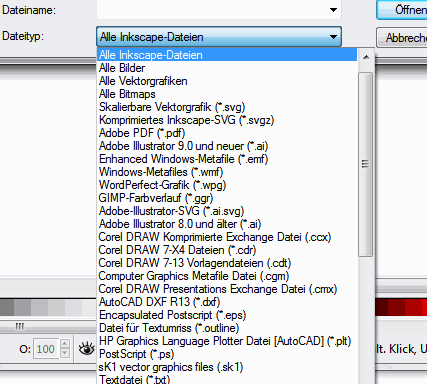Collapse the Dateityp dropdown via arrow
Image resolution: width=427 pixels, height=384 pixels.
333,37
